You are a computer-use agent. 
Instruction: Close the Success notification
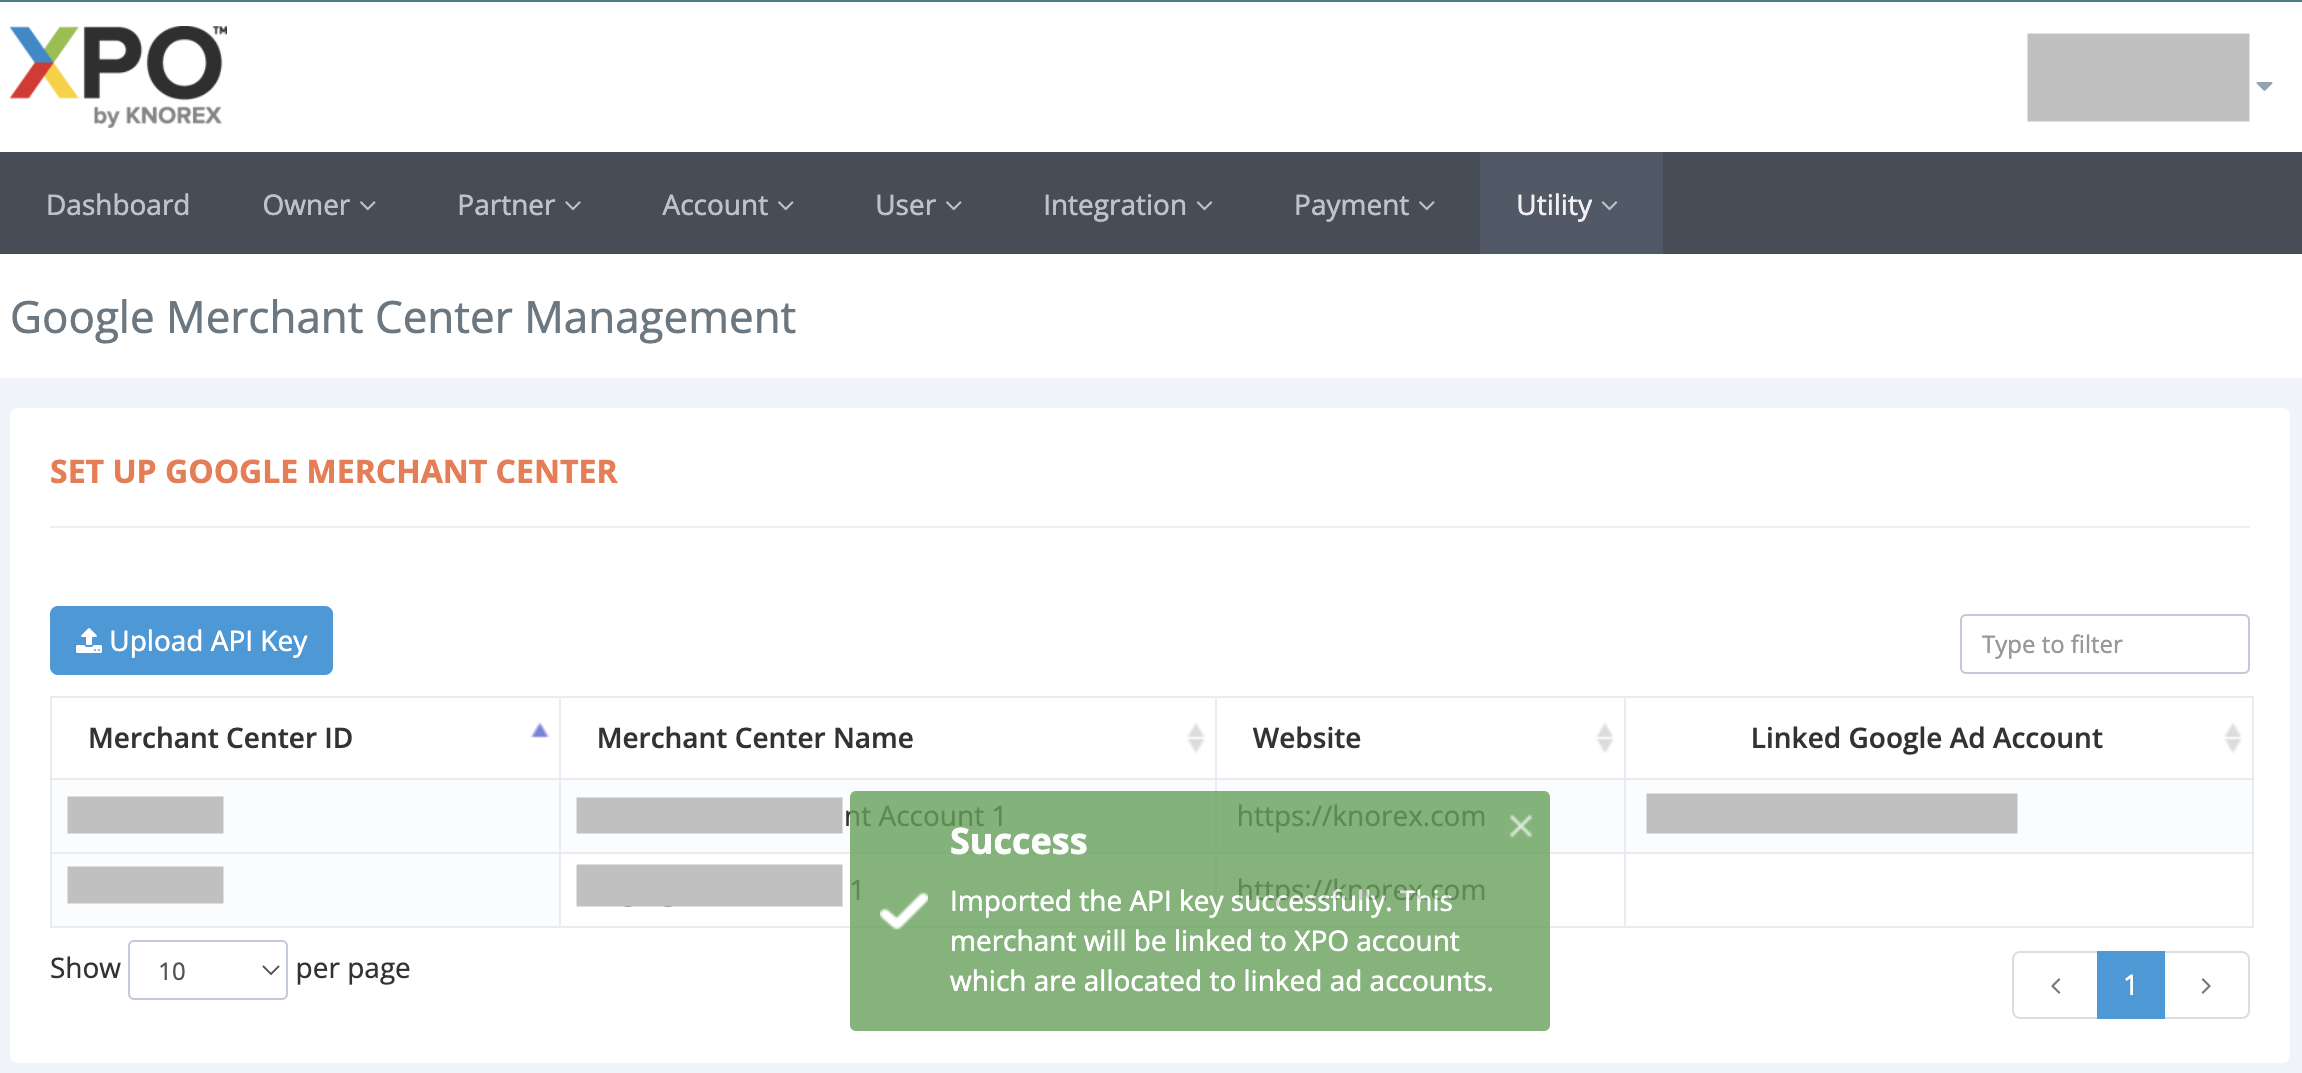click(x=1520, y=826)
